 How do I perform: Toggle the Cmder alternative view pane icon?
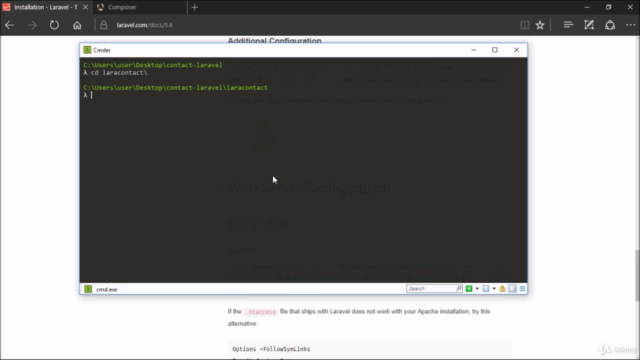513,289
